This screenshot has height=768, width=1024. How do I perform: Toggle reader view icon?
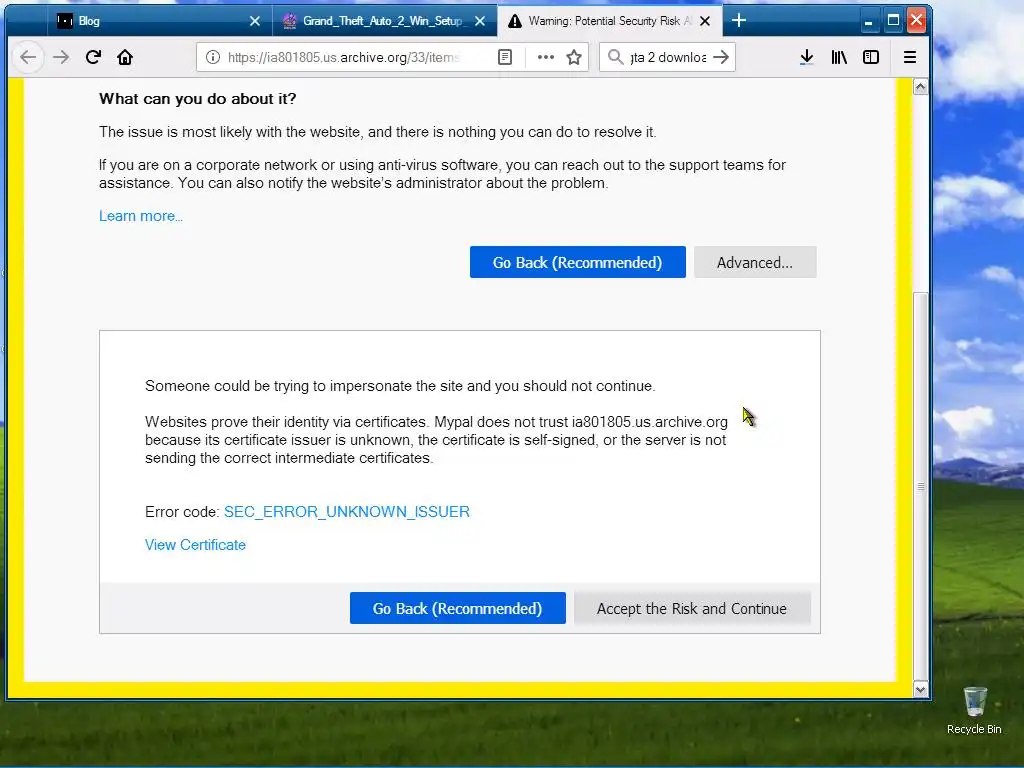[x=505, y=57]
